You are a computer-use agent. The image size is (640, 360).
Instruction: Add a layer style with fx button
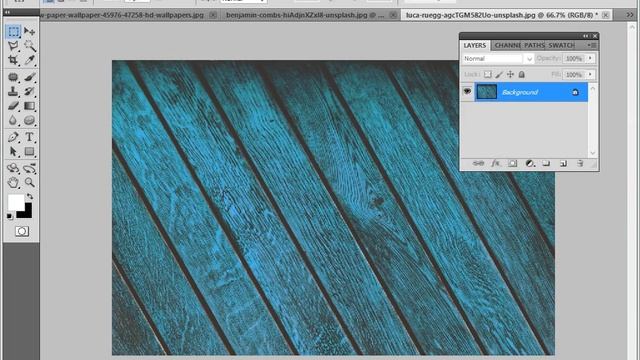[496, 164]
